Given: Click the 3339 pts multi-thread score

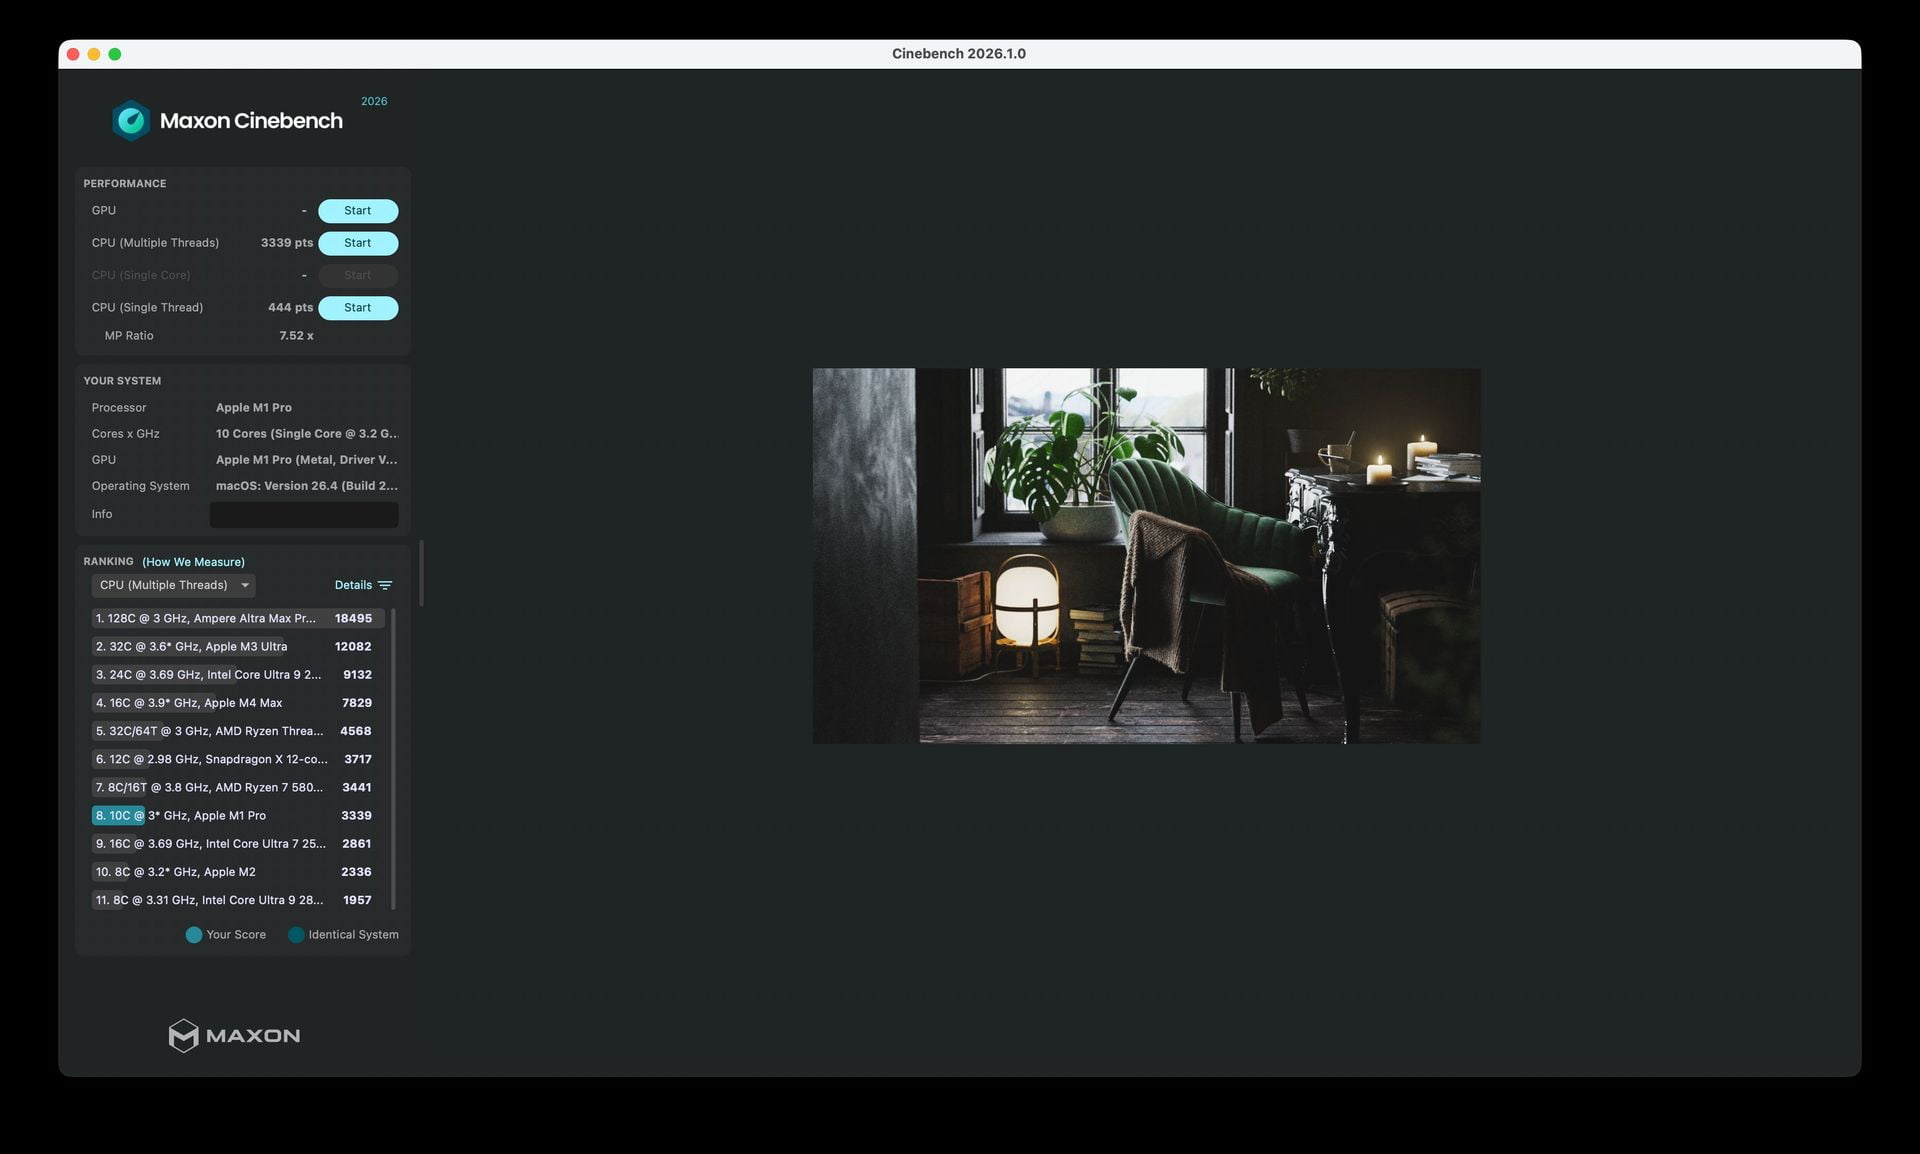Looking at the screenshot, I should pyautogui.click(x=287, y=243).
